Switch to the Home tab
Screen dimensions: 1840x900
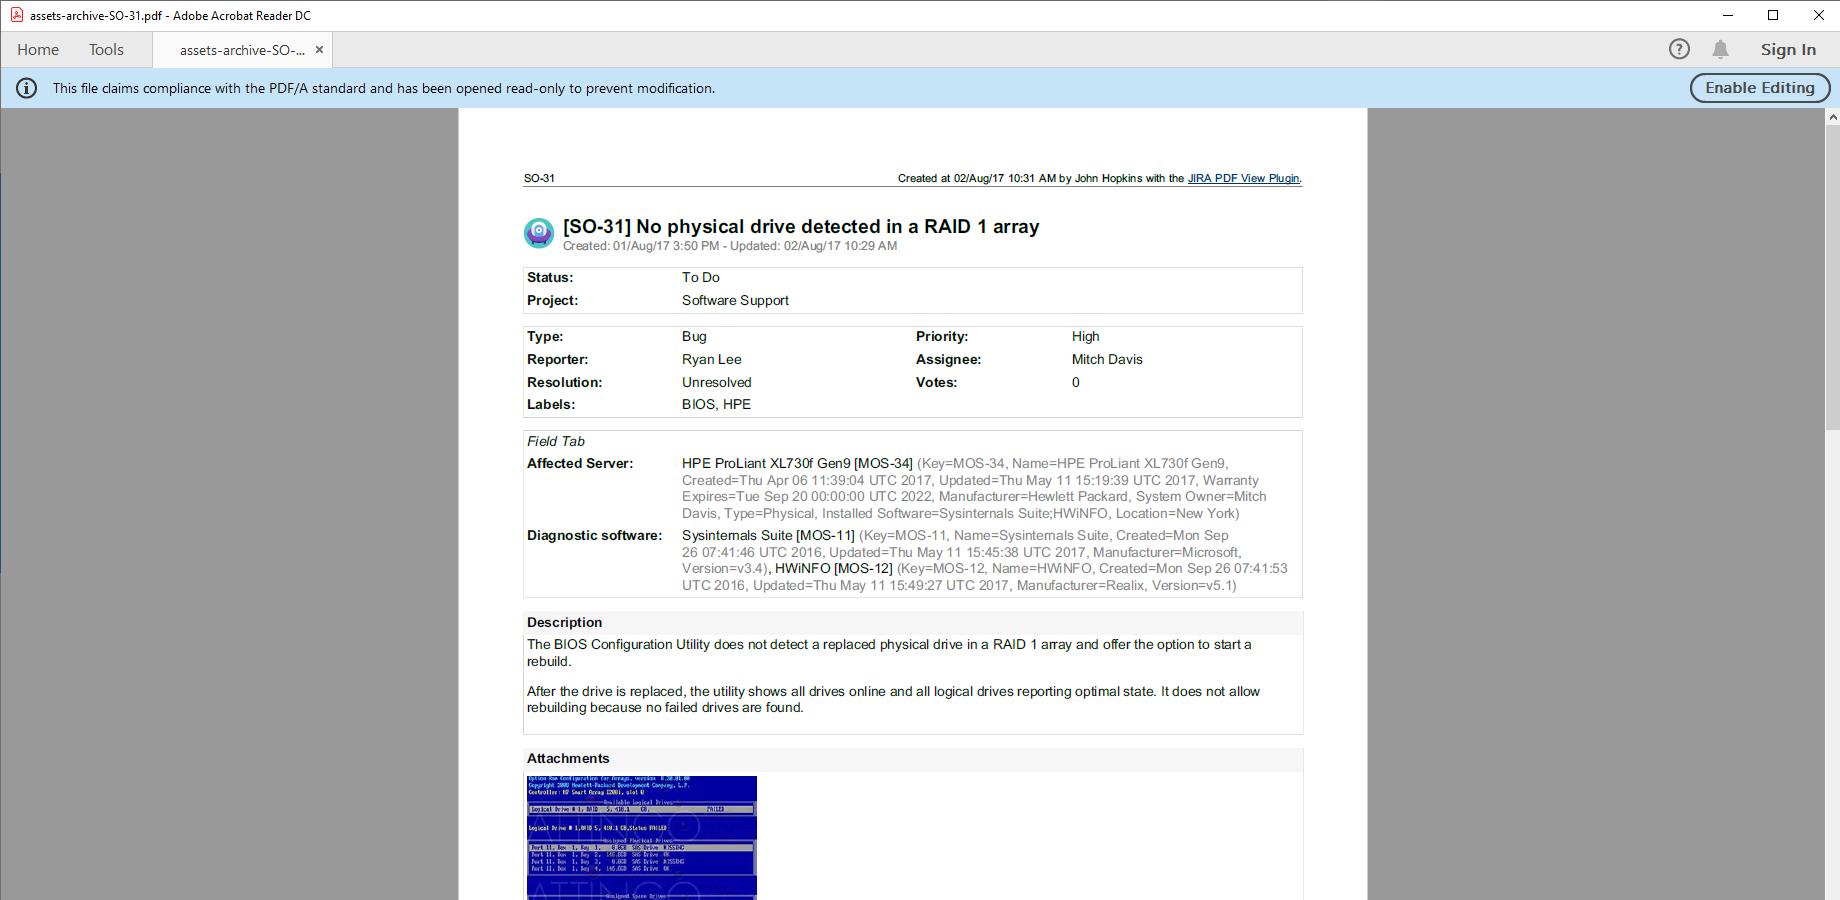[x=38, y=50]
